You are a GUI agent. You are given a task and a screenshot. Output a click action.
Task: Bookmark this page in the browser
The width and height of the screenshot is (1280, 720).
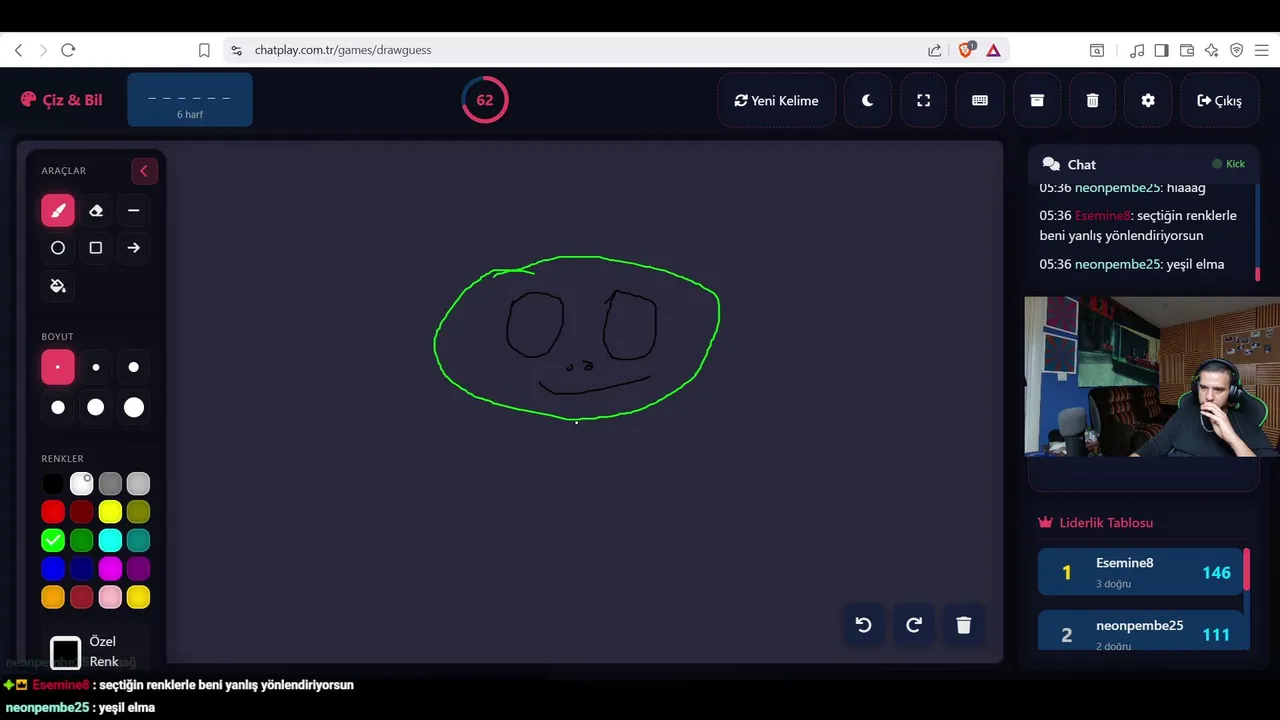tap(204, 50)
